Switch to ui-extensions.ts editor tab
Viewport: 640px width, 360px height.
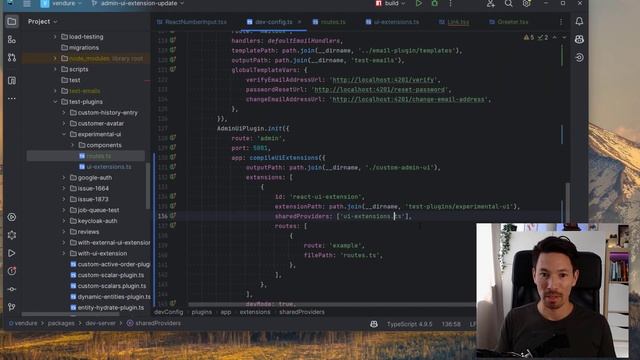(392, 22)
